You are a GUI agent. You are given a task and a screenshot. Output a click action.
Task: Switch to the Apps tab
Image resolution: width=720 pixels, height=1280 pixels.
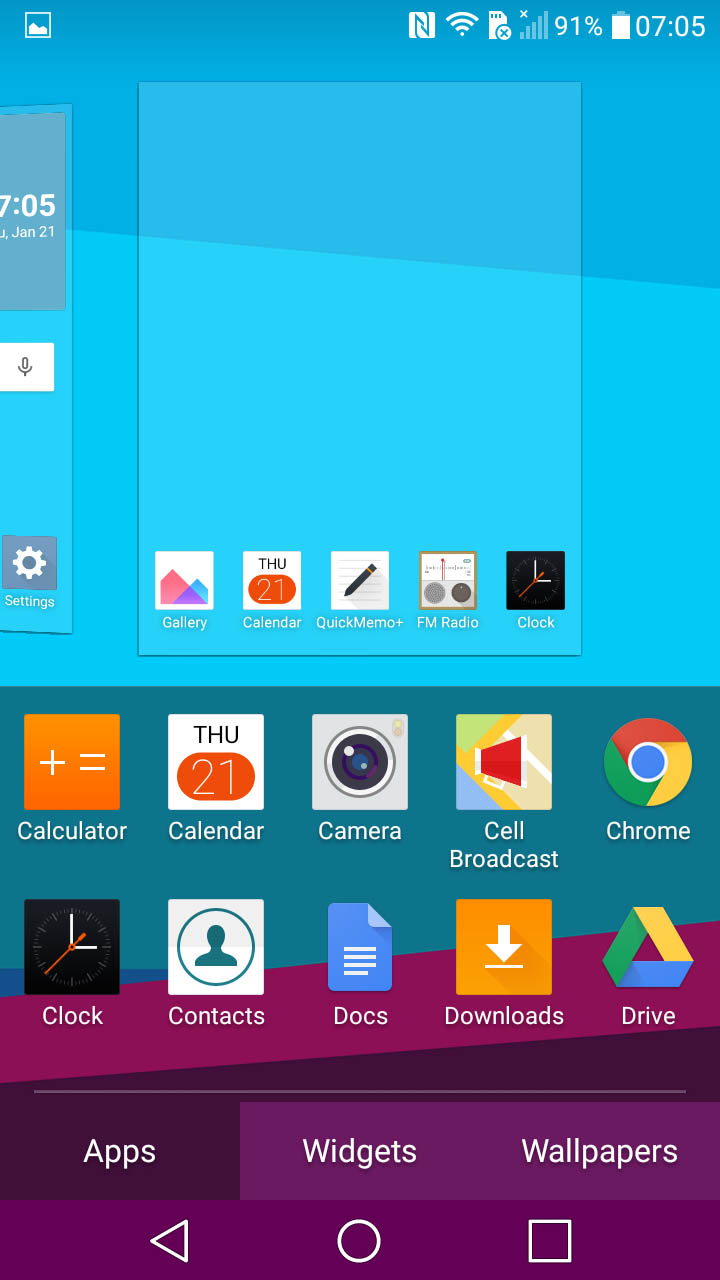120,1151
